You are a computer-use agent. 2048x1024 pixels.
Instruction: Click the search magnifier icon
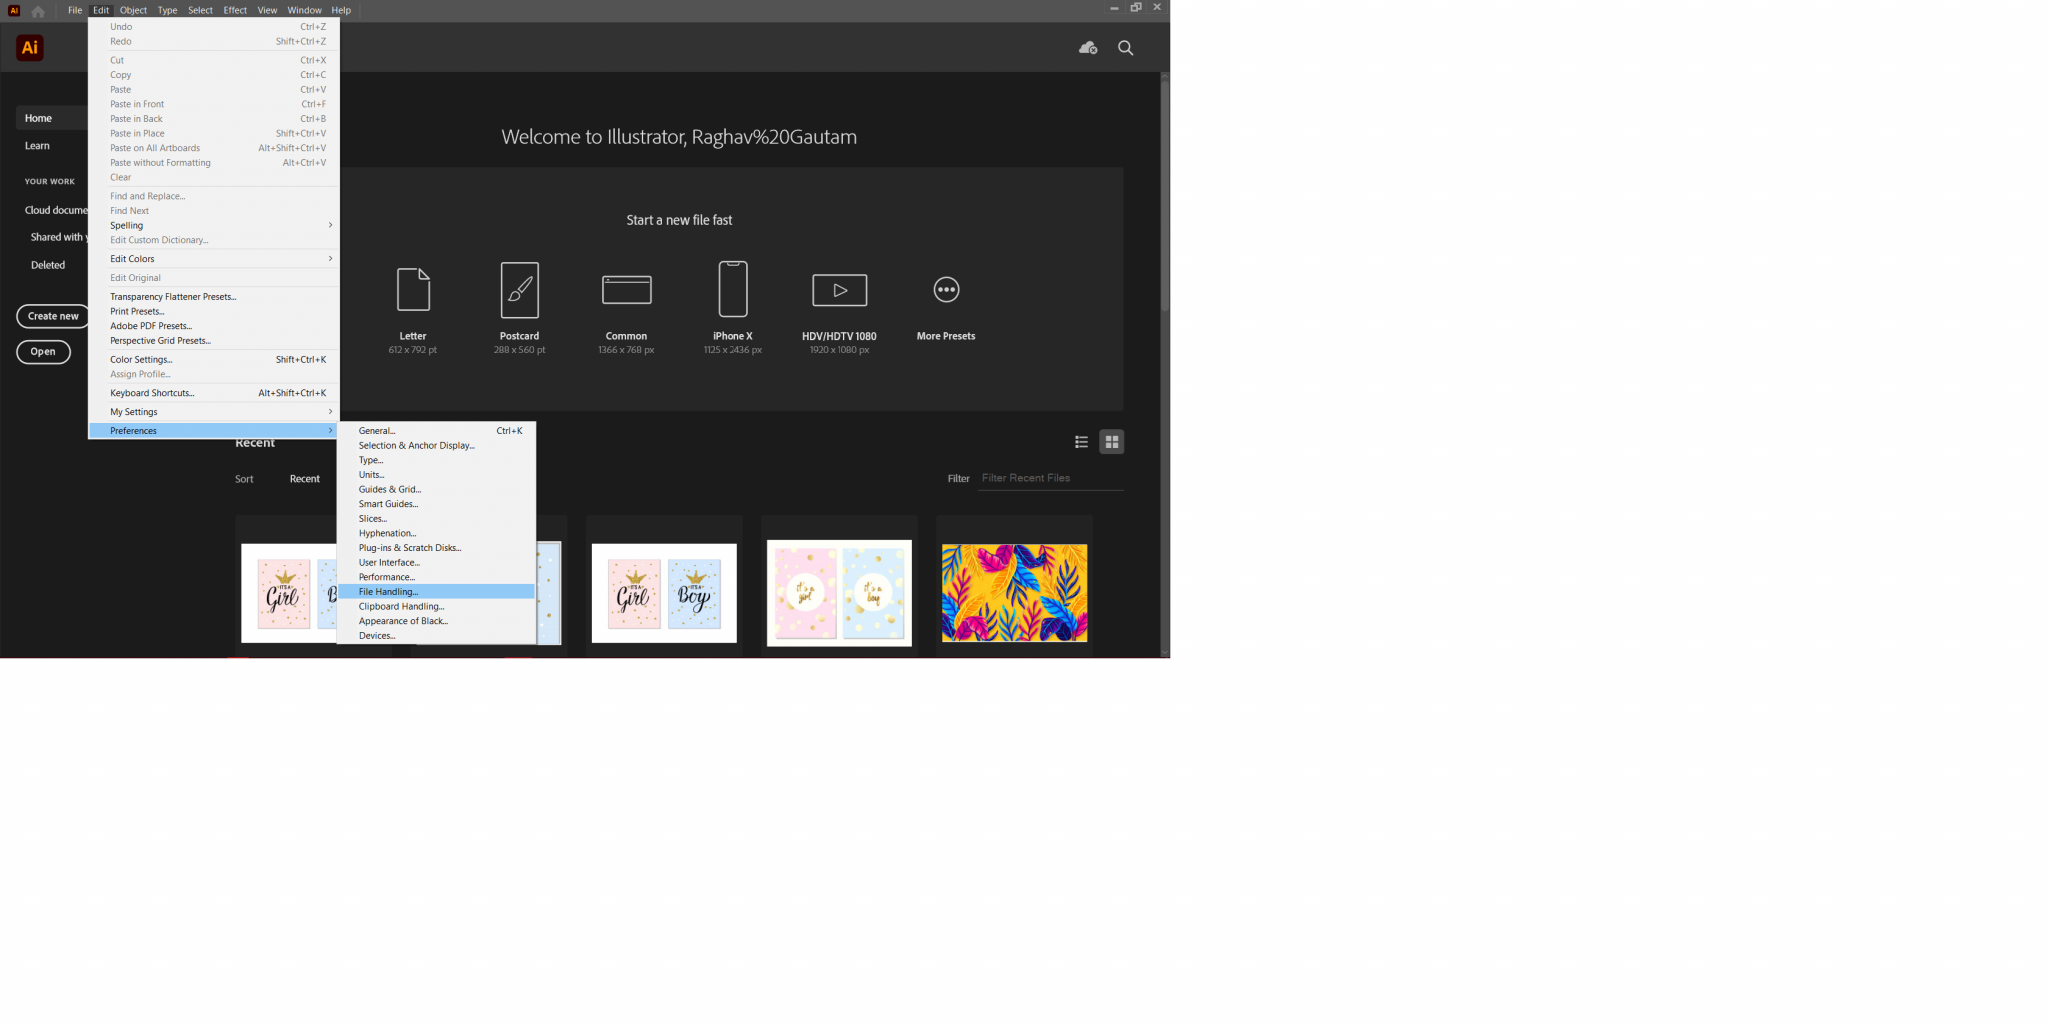(1126, 48)
